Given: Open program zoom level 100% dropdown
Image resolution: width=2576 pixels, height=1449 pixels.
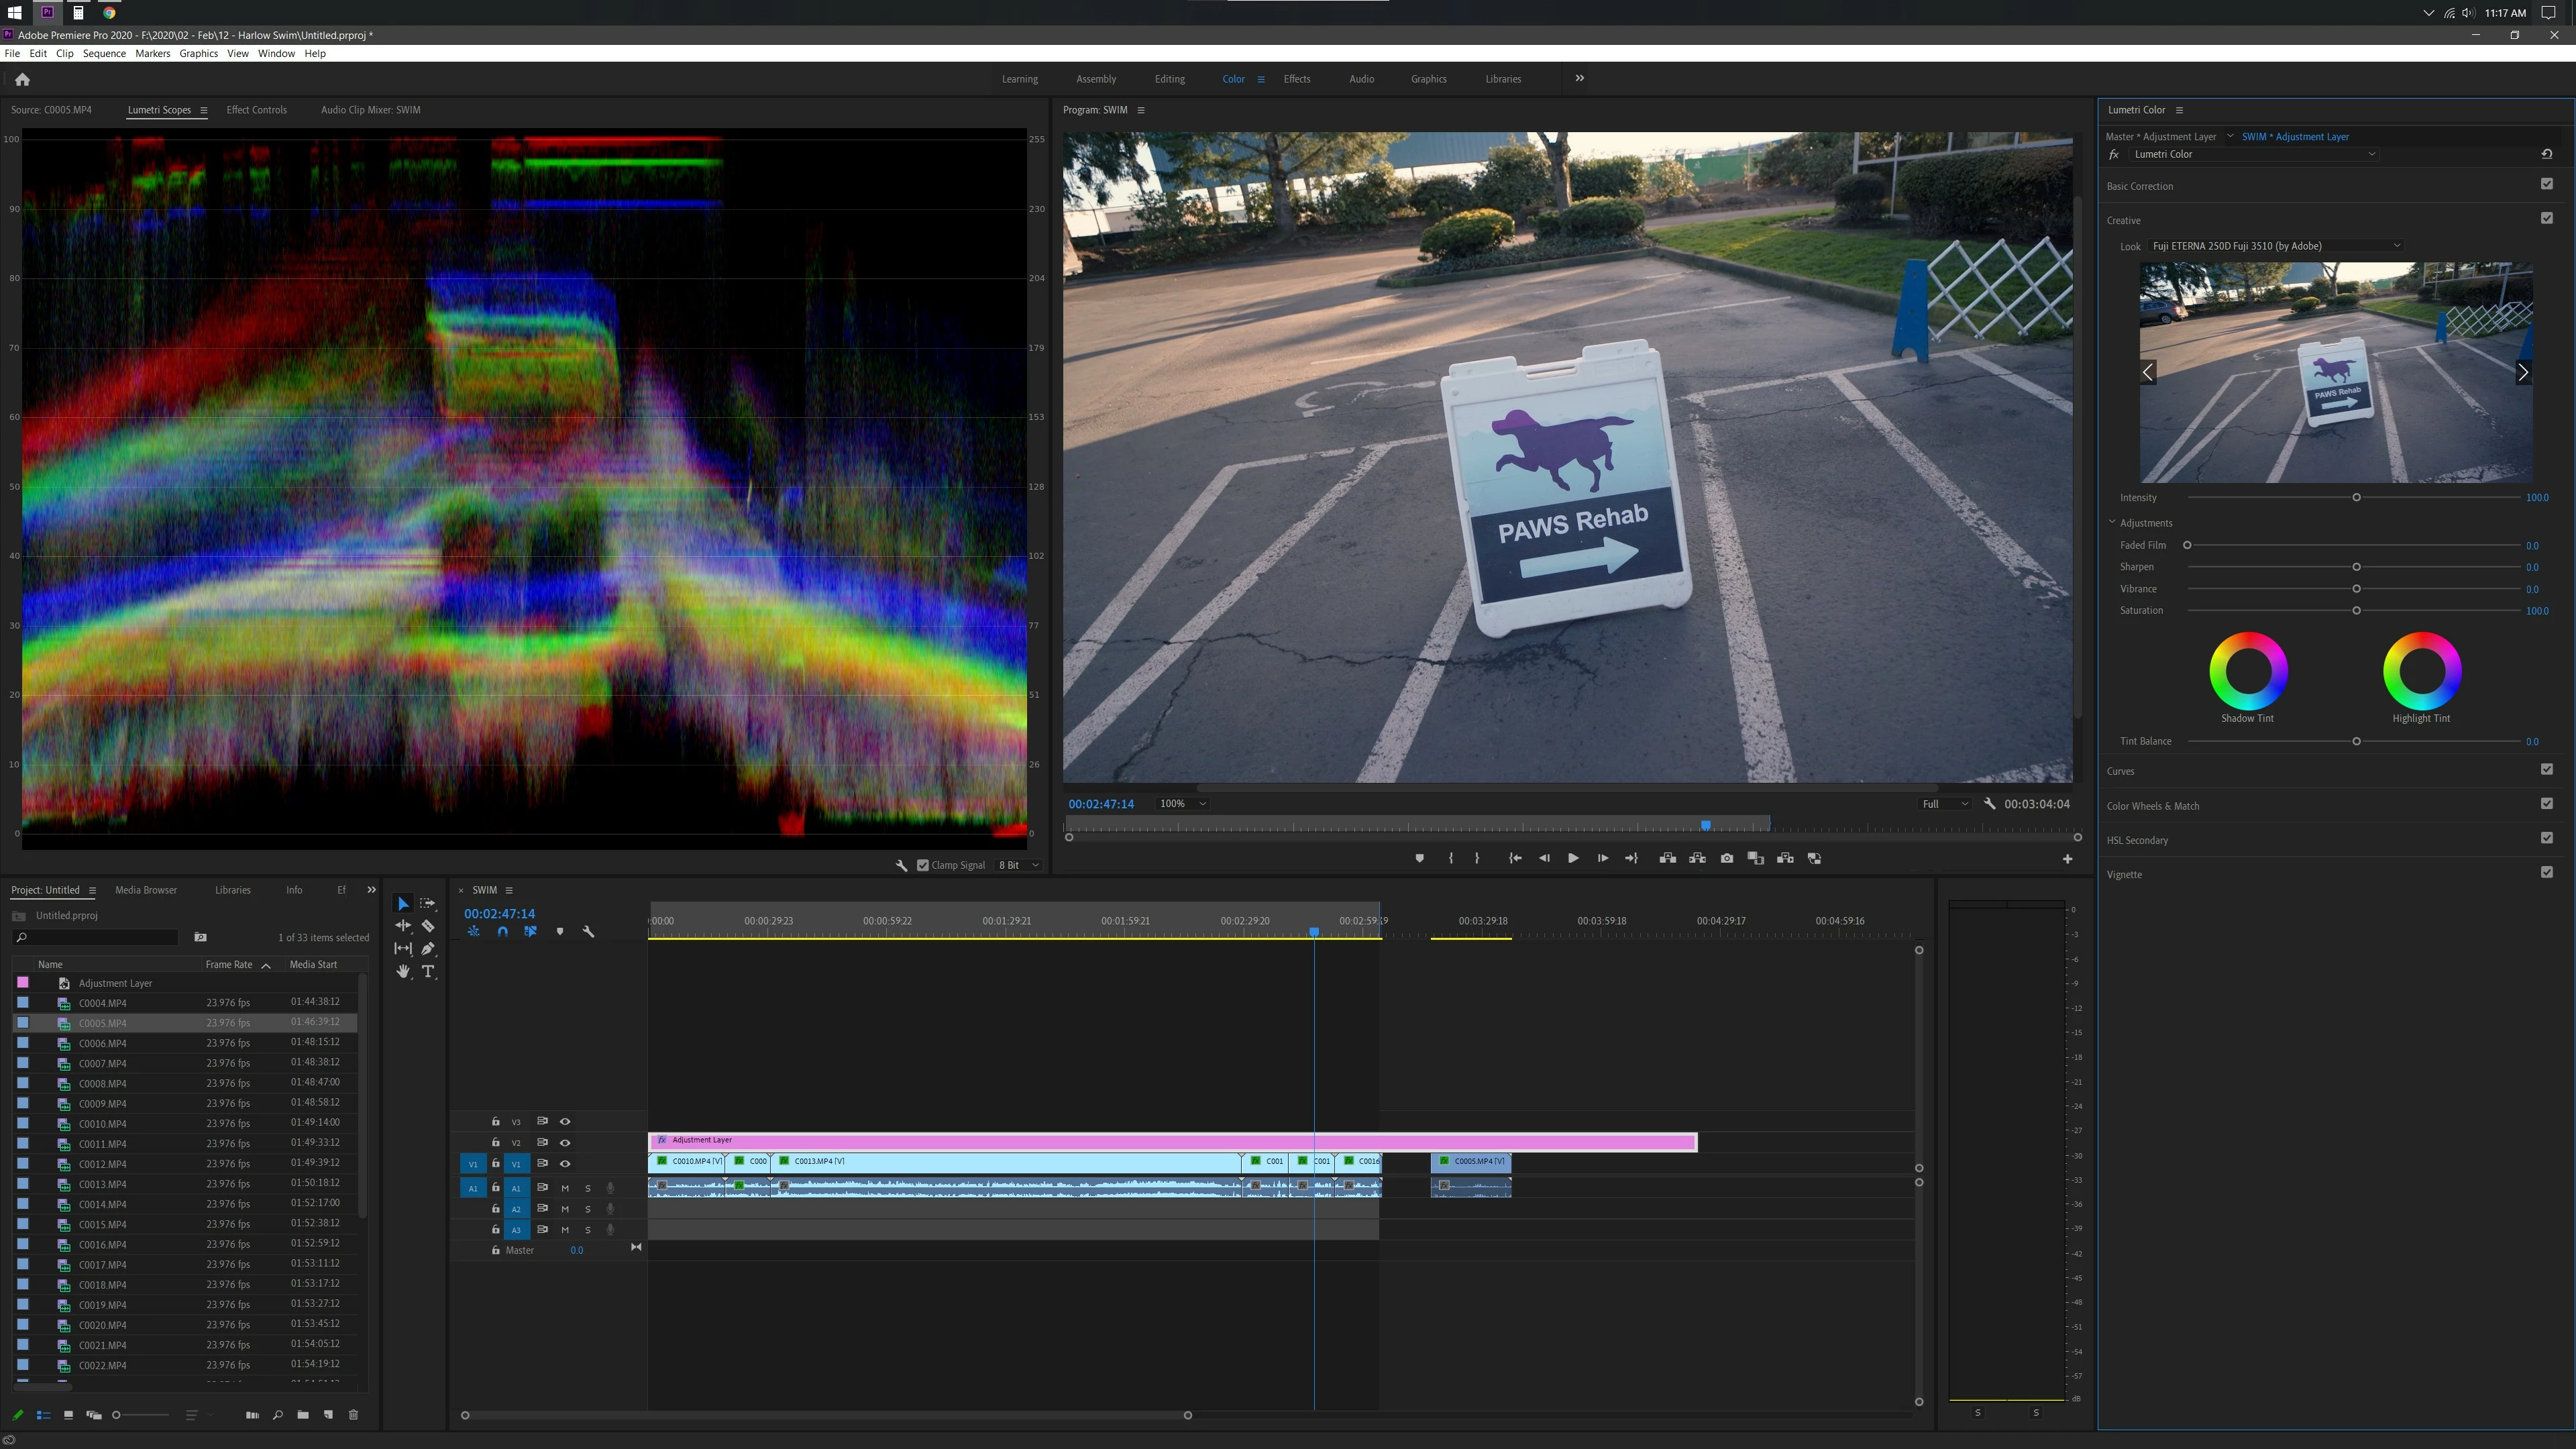Looking at the screenshot, I should (x=1182, y=804).
